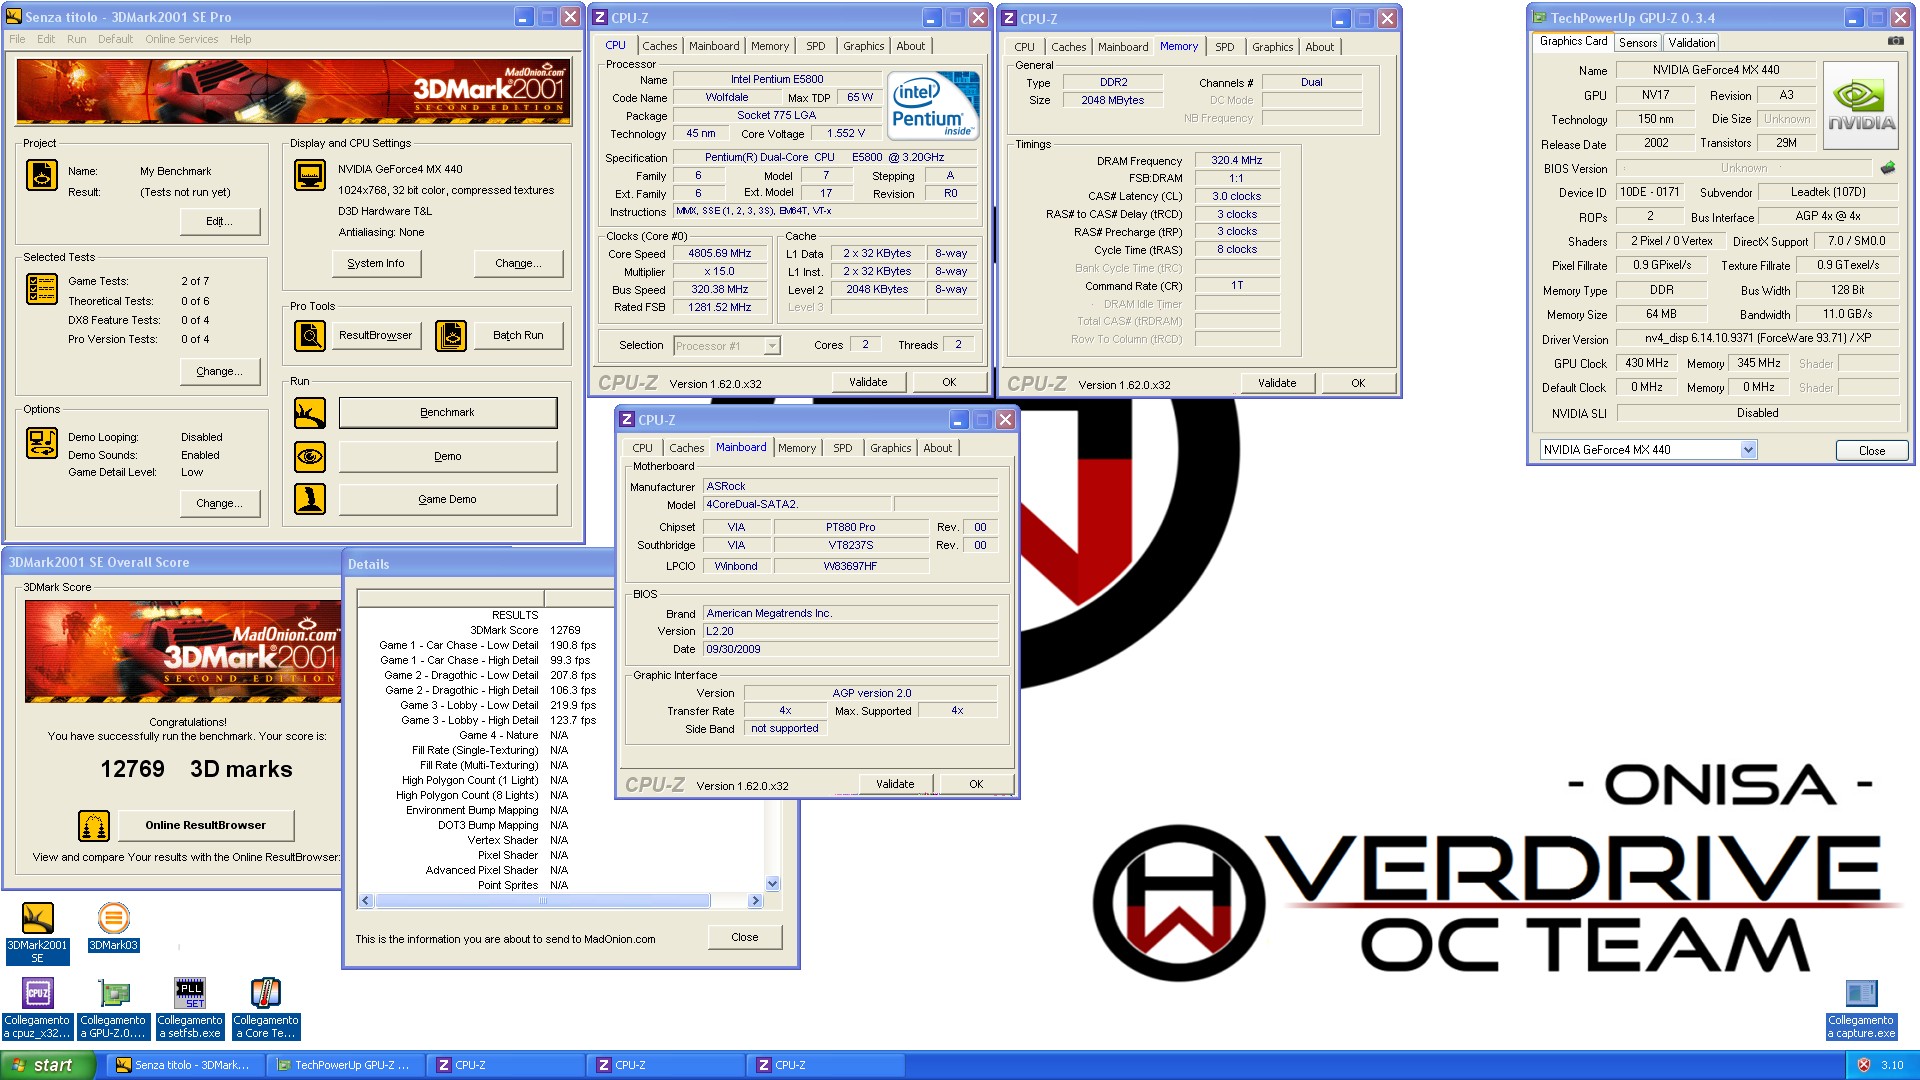The image size is (1920, 1080).
Task: Click the Core Speed value 4805.69 MHz
Action: tap(719, 254)
